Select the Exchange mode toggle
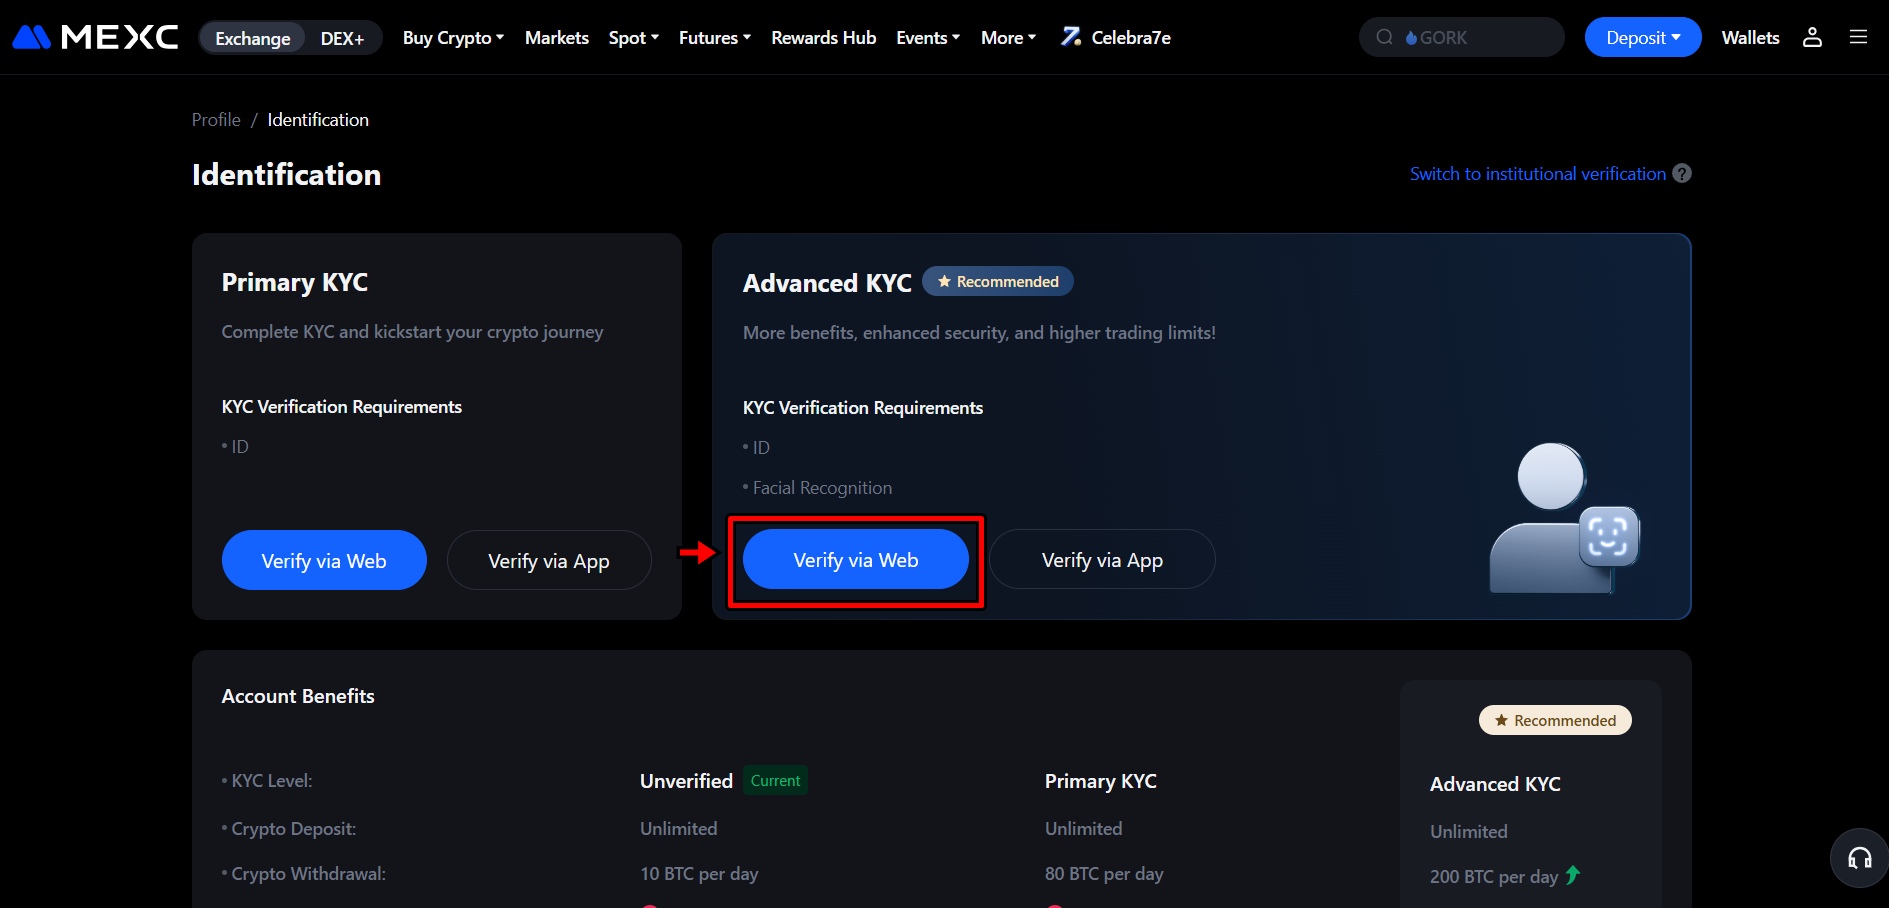 [252, 37]
